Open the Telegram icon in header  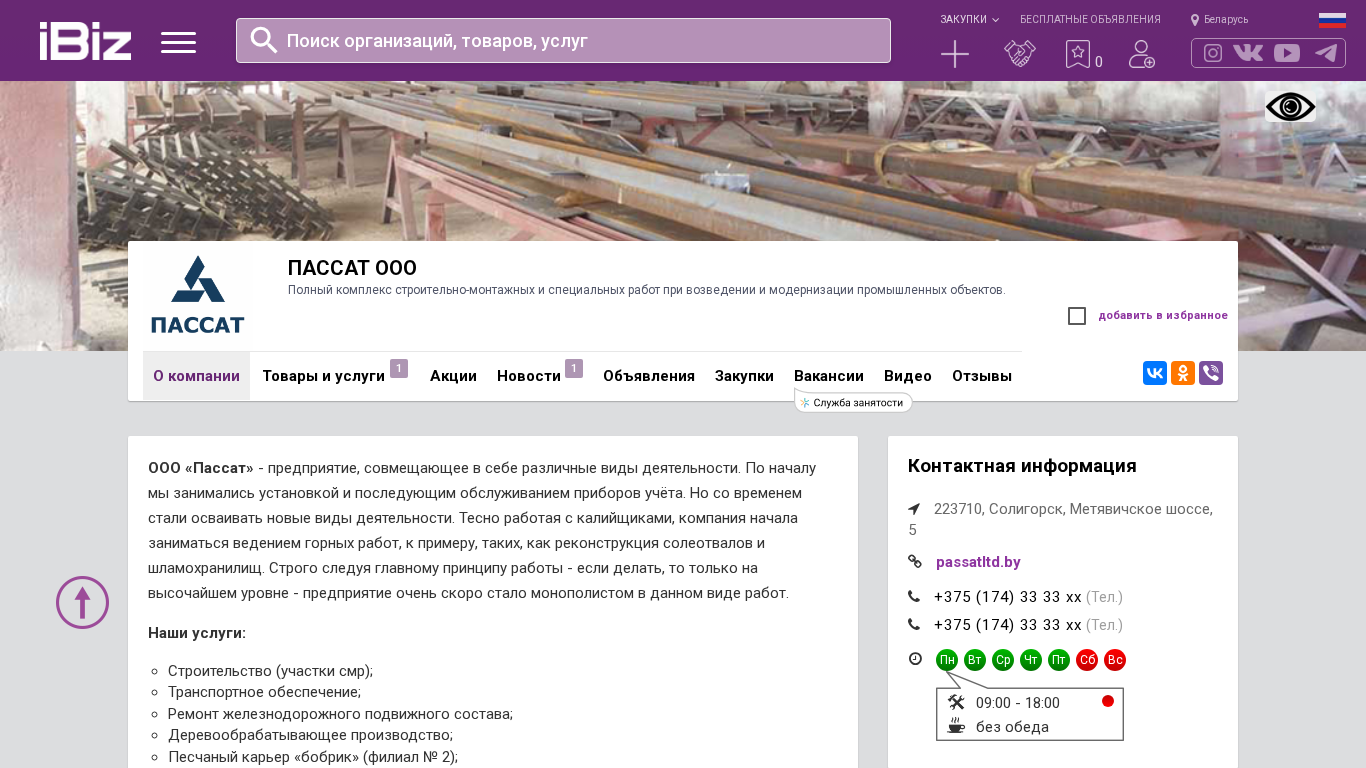[1326, 53]
